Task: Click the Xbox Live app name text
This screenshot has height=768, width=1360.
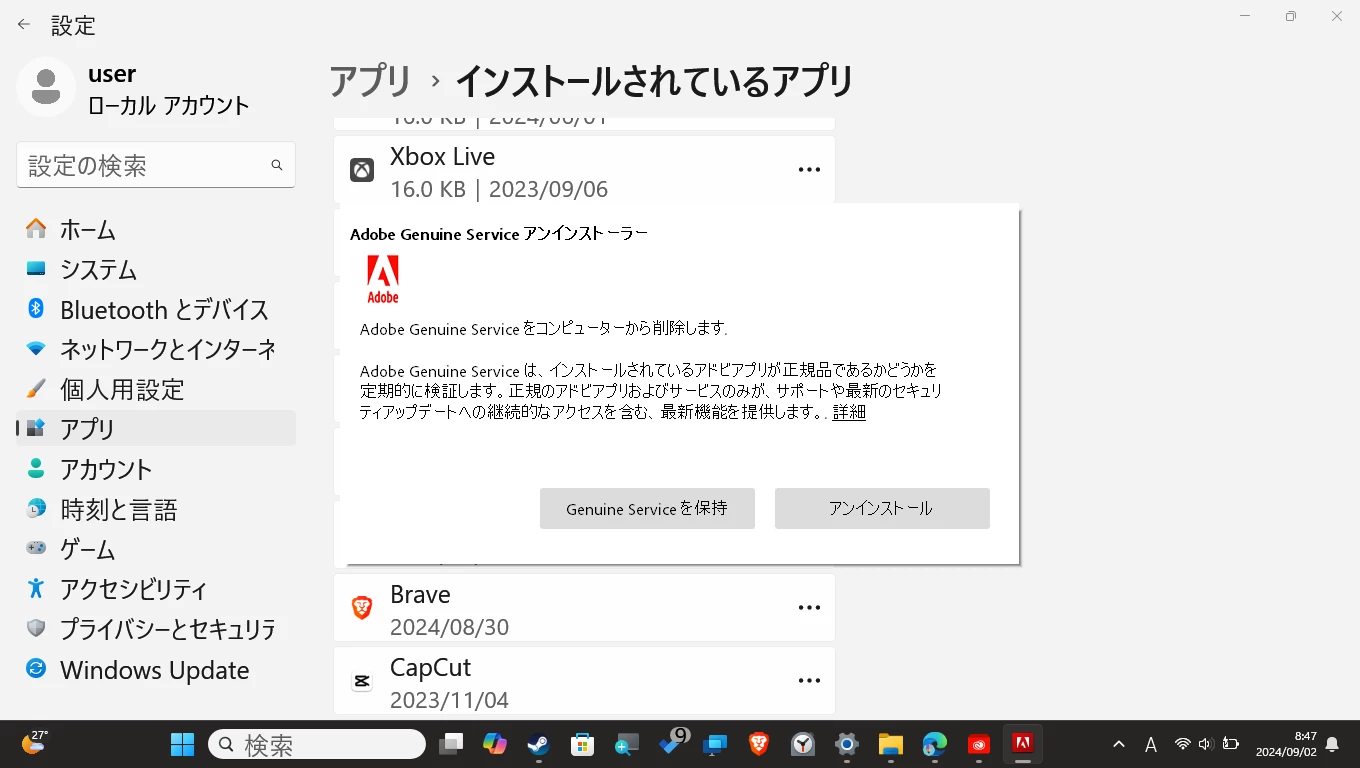Action: (442, 157)
